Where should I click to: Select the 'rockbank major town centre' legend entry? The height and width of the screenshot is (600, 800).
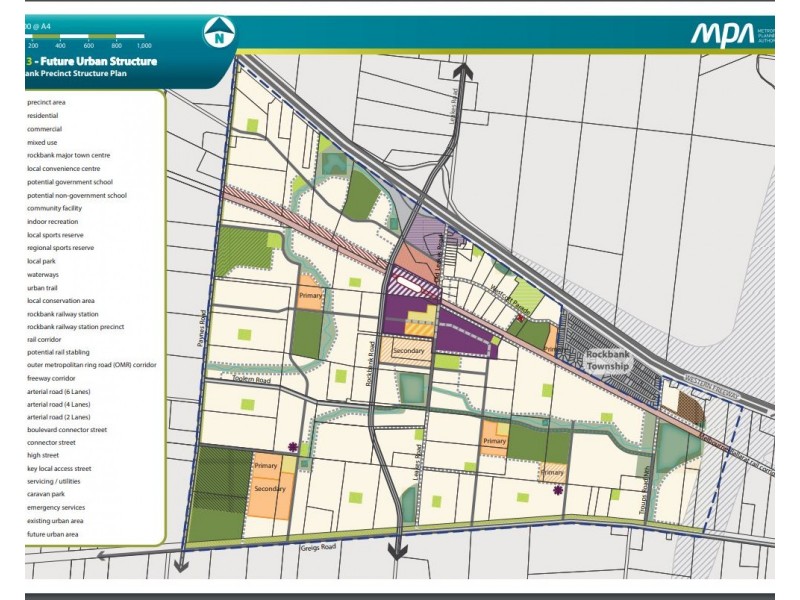tap(68, 156)
